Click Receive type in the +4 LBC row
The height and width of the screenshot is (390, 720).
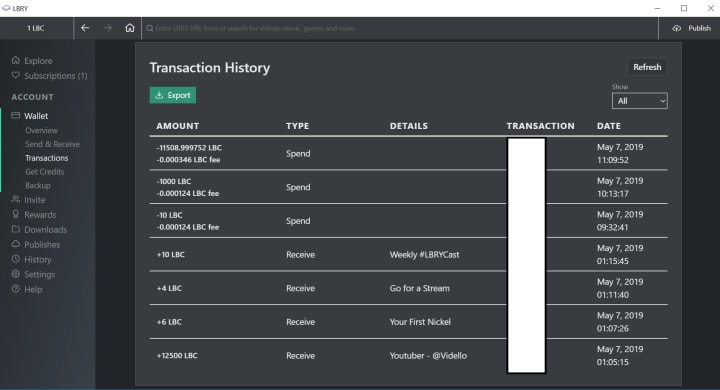pos(301,288)
